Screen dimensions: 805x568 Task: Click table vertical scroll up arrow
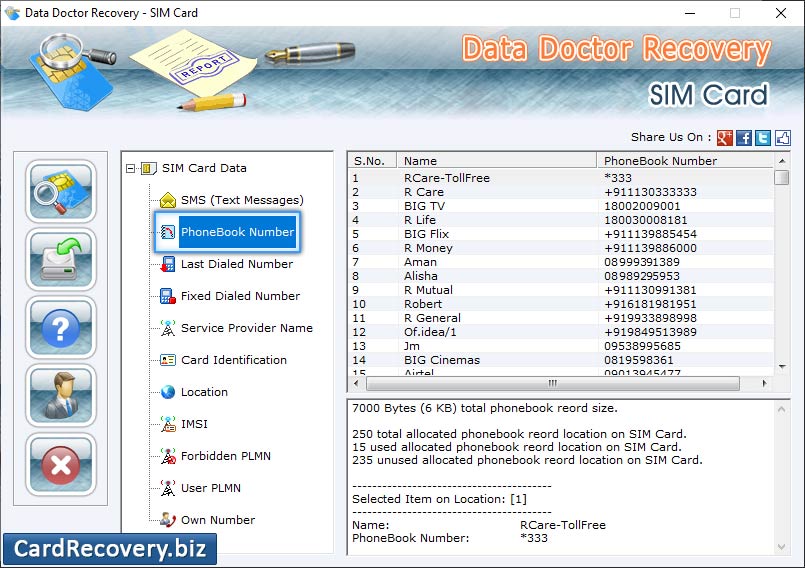(x=782, y=161)
